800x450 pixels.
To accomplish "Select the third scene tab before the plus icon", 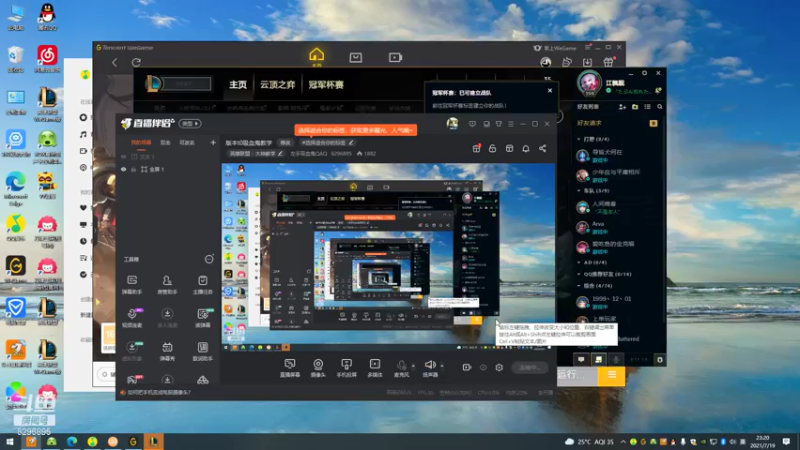I will tap(187, 143).
